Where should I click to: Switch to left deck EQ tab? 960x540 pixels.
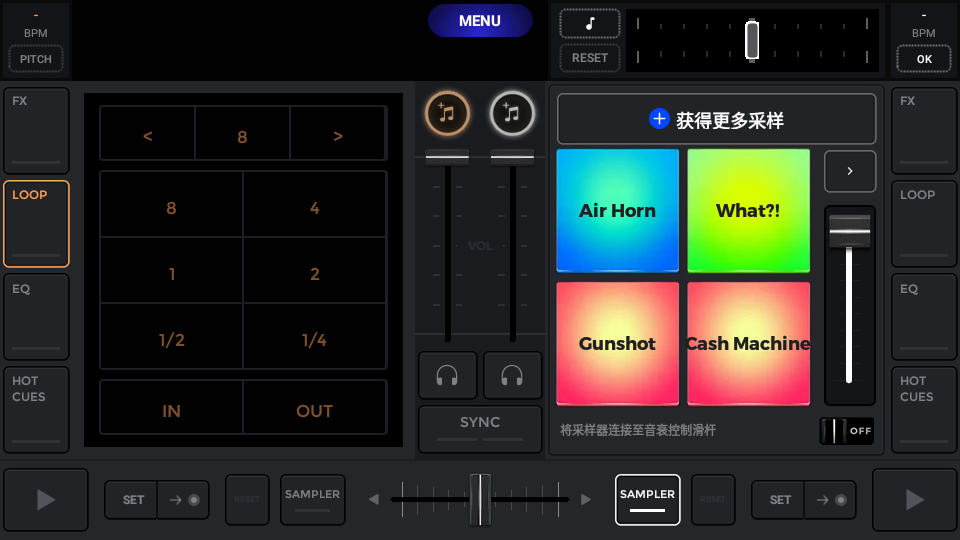click(36, 316)
